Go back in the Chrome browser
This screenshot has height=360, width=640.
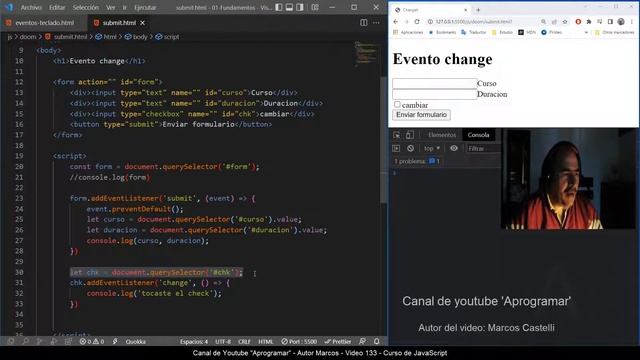tap(396, 22)
